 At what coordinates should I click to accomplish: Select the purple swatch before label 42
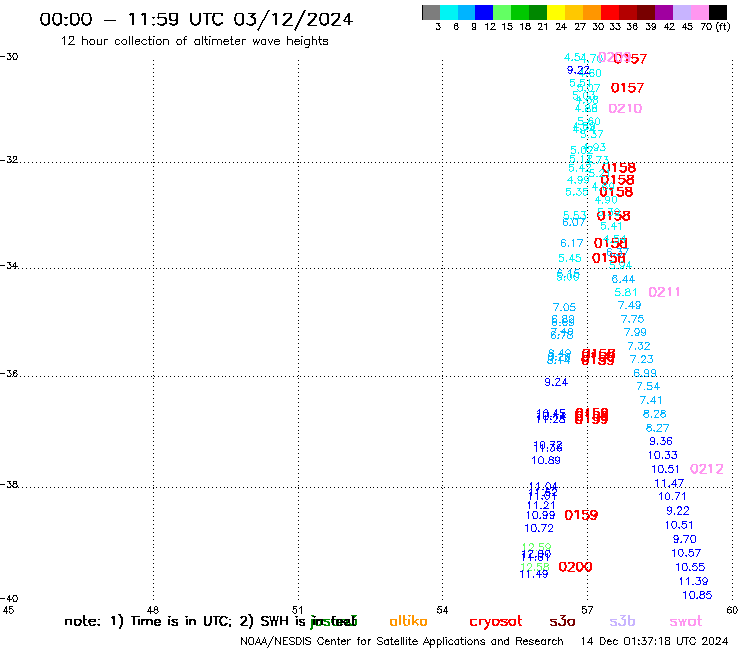click(x=664, y=12)
